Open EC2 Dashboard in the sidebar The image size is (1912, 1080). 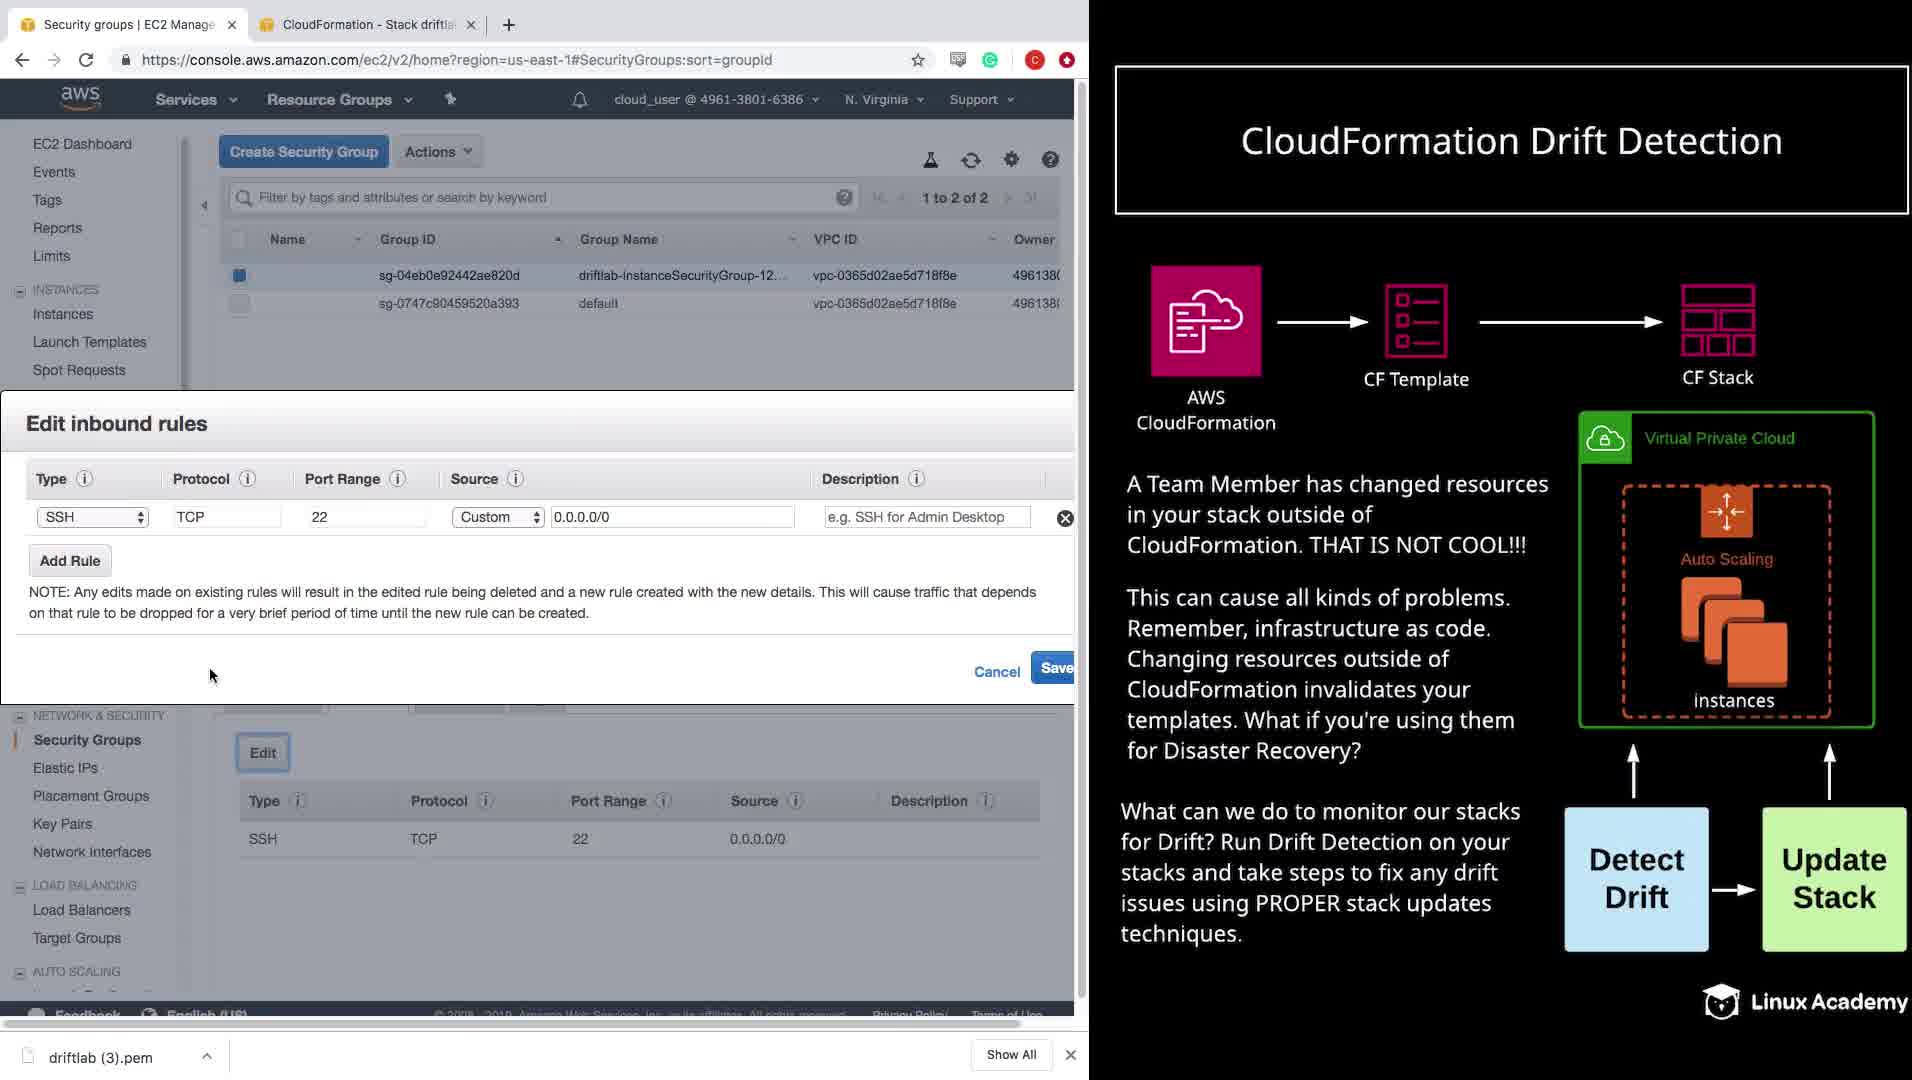tap(82, 144)
